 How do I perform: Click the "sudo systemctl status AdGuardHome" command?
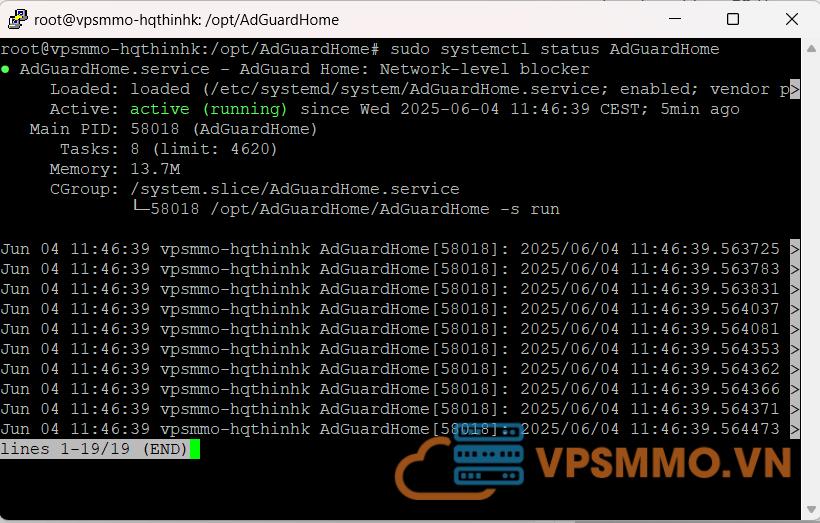pyautogui.click(x=554, y=49)
